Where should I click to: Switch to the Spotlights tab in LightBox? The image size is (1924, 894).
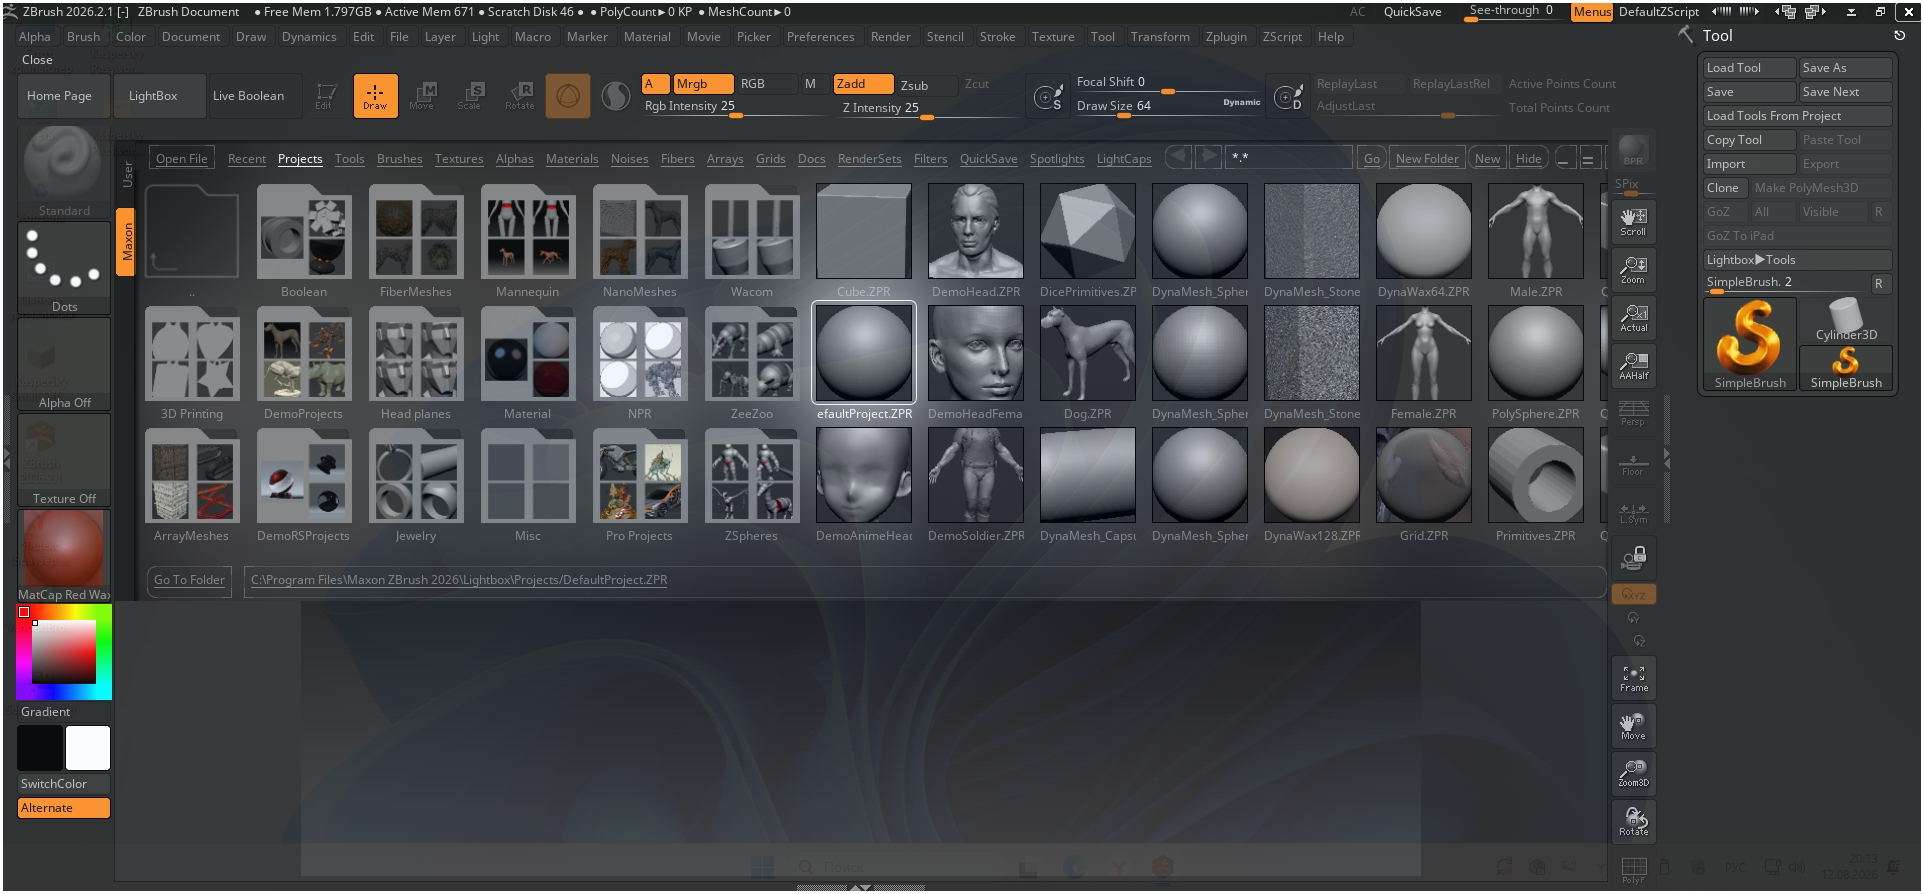(x=1056, y=159)
